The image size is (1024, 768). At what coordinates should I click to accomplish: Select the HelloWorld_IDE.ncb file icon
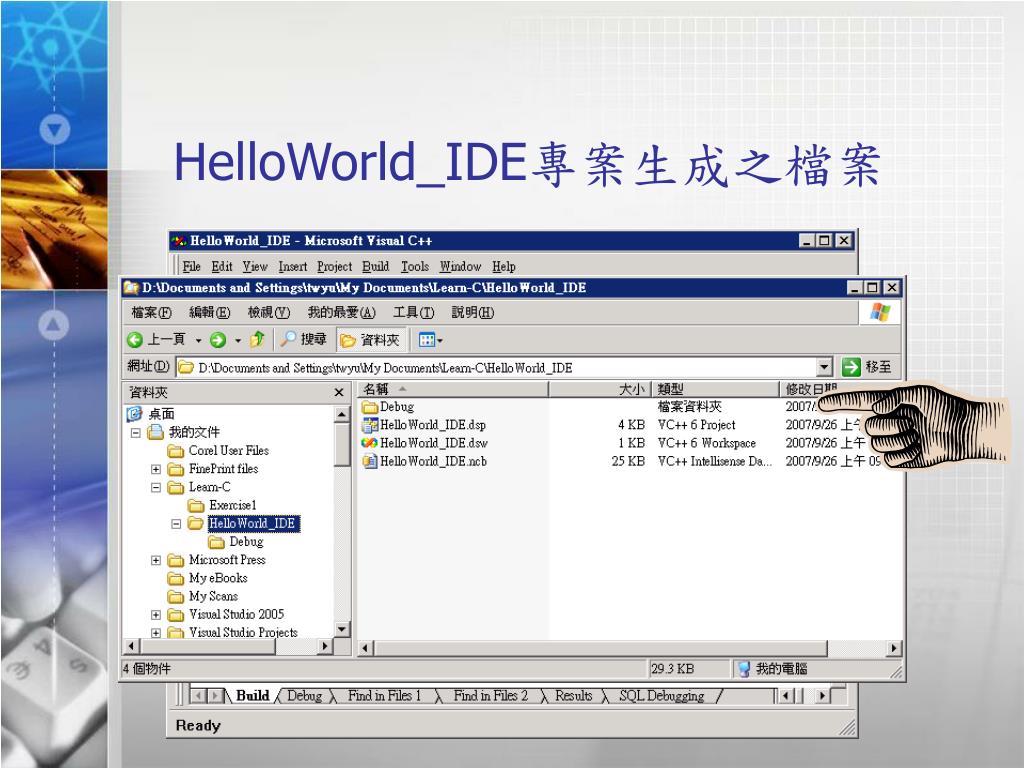tap(370, 462)
